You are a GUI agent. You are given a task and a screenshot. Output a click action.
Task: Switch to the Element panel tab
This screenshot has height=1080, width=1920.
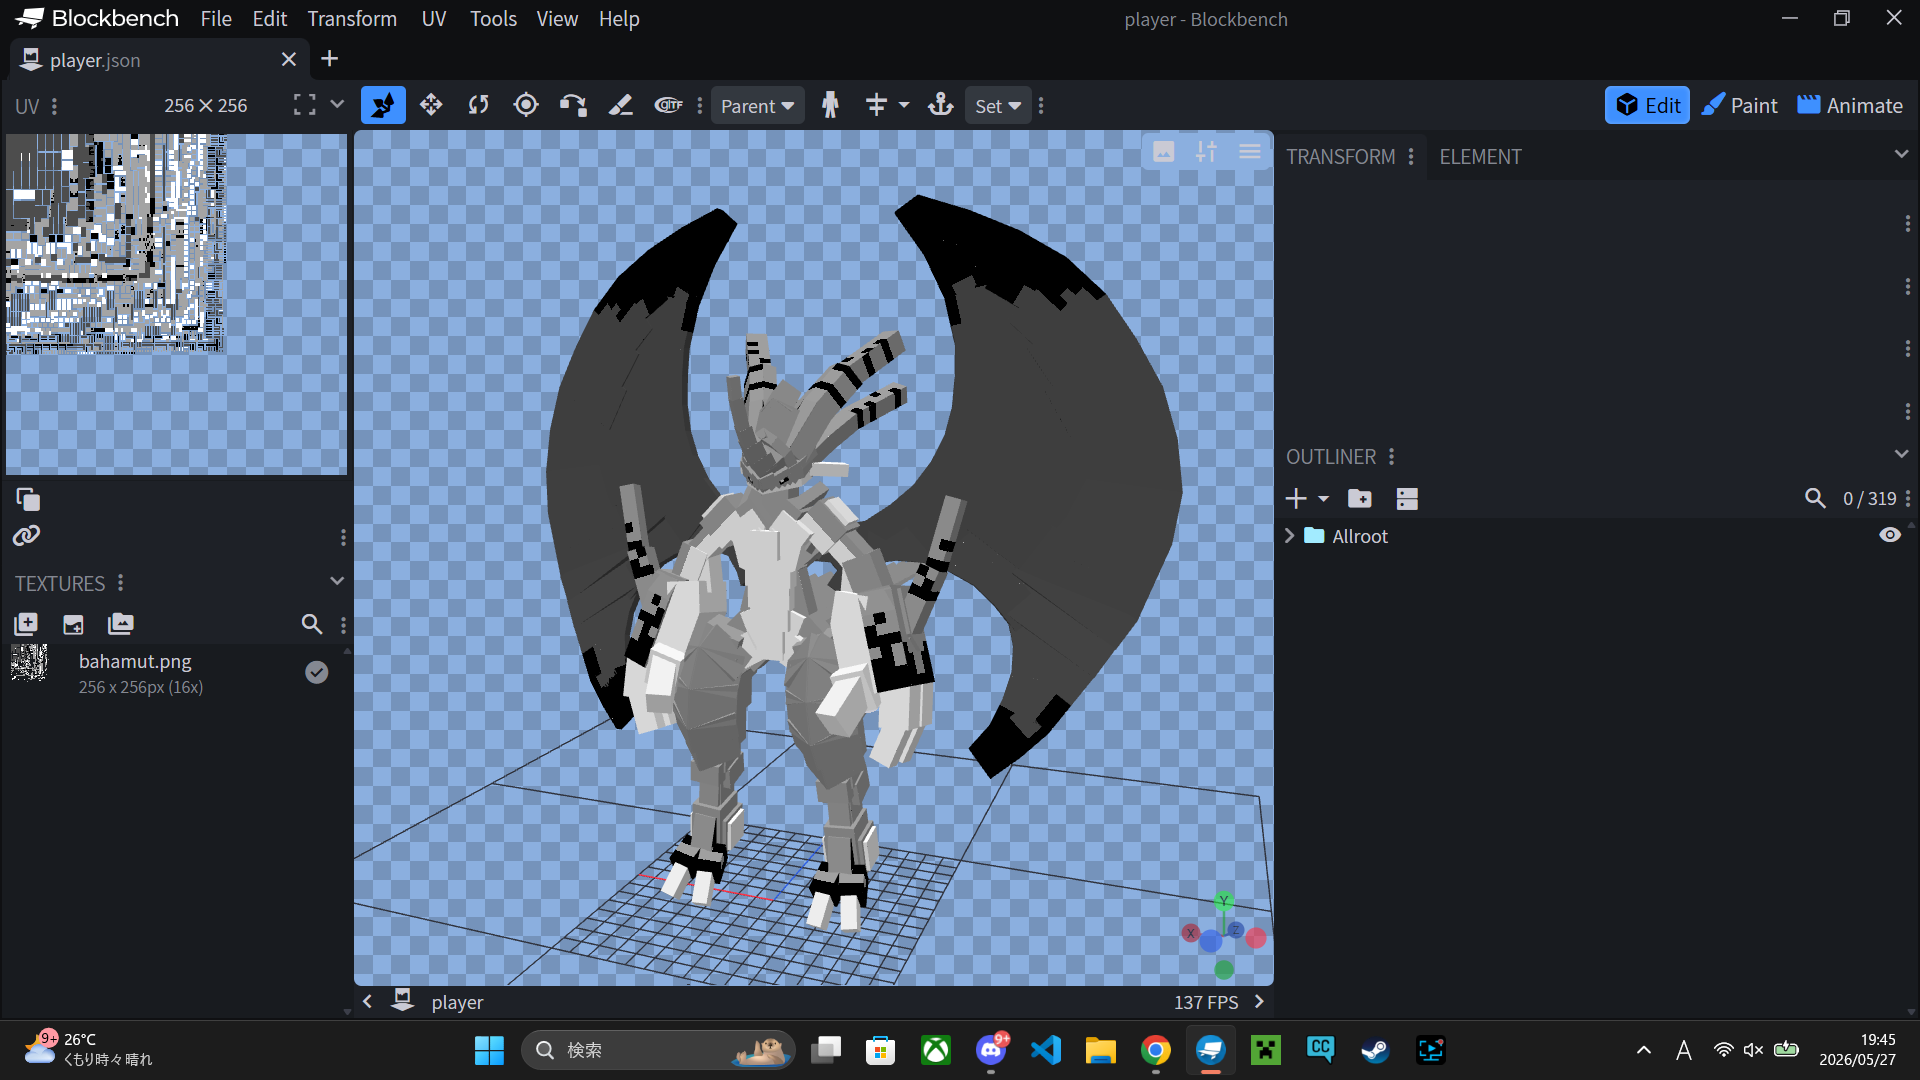pyautogui.click(x=1480, y=157)
